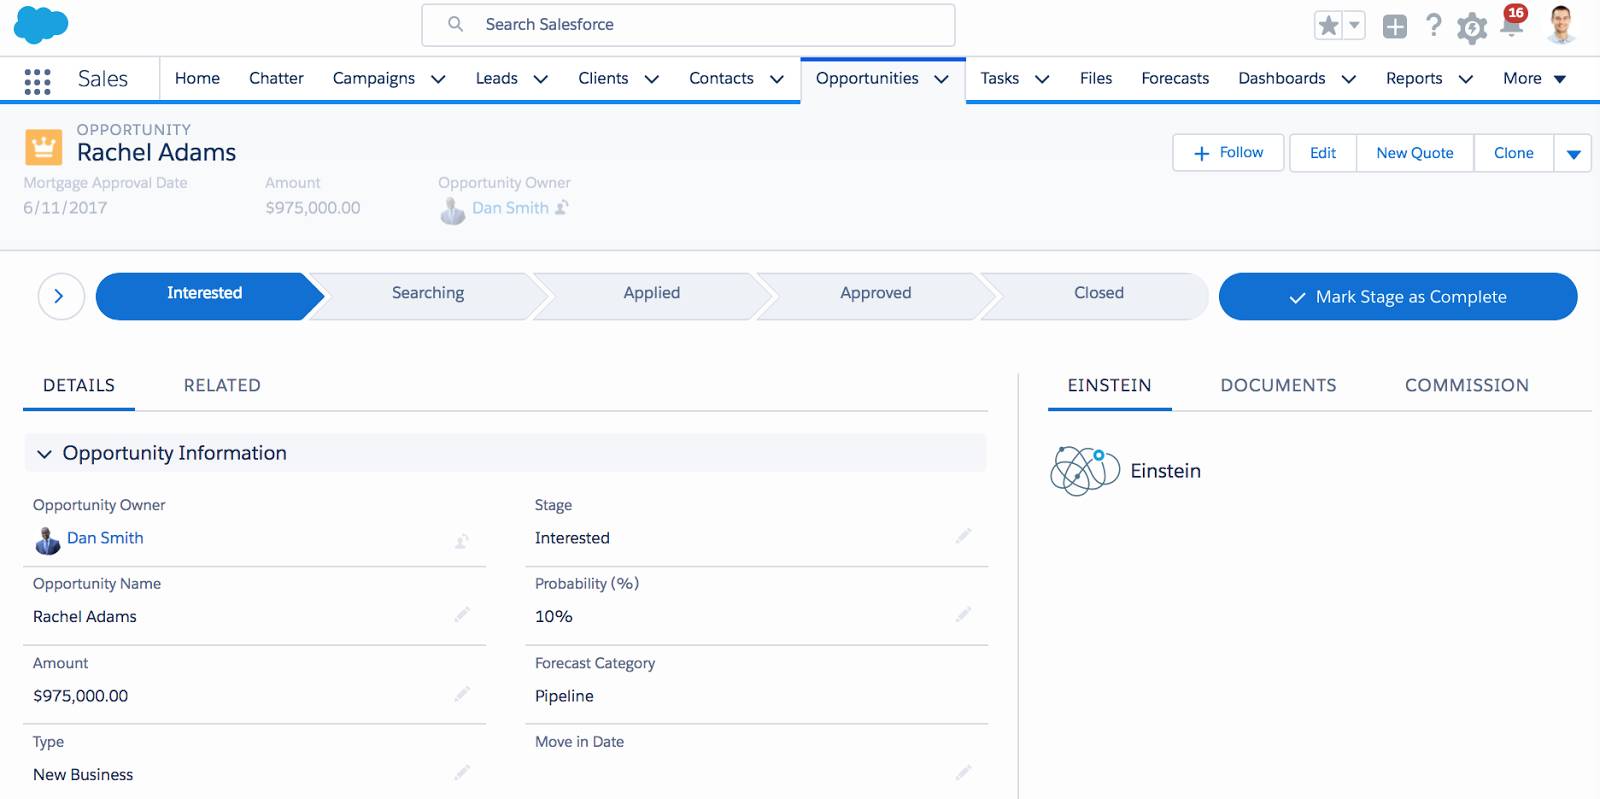Image resolution: width=1600 pixels, height=799 pixels.
Task: Open the Forecasts tab
Action: tap(1175, 79)
